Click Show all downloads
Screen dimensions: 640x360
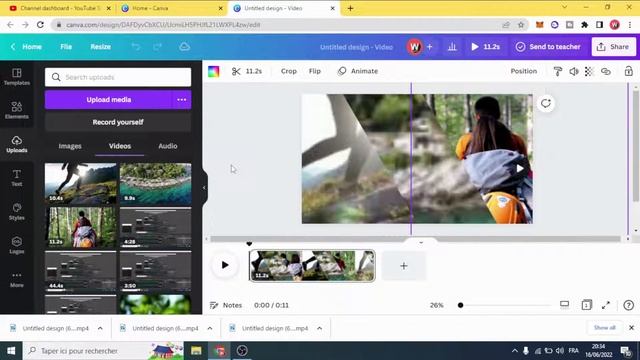[x=604, y=328]
